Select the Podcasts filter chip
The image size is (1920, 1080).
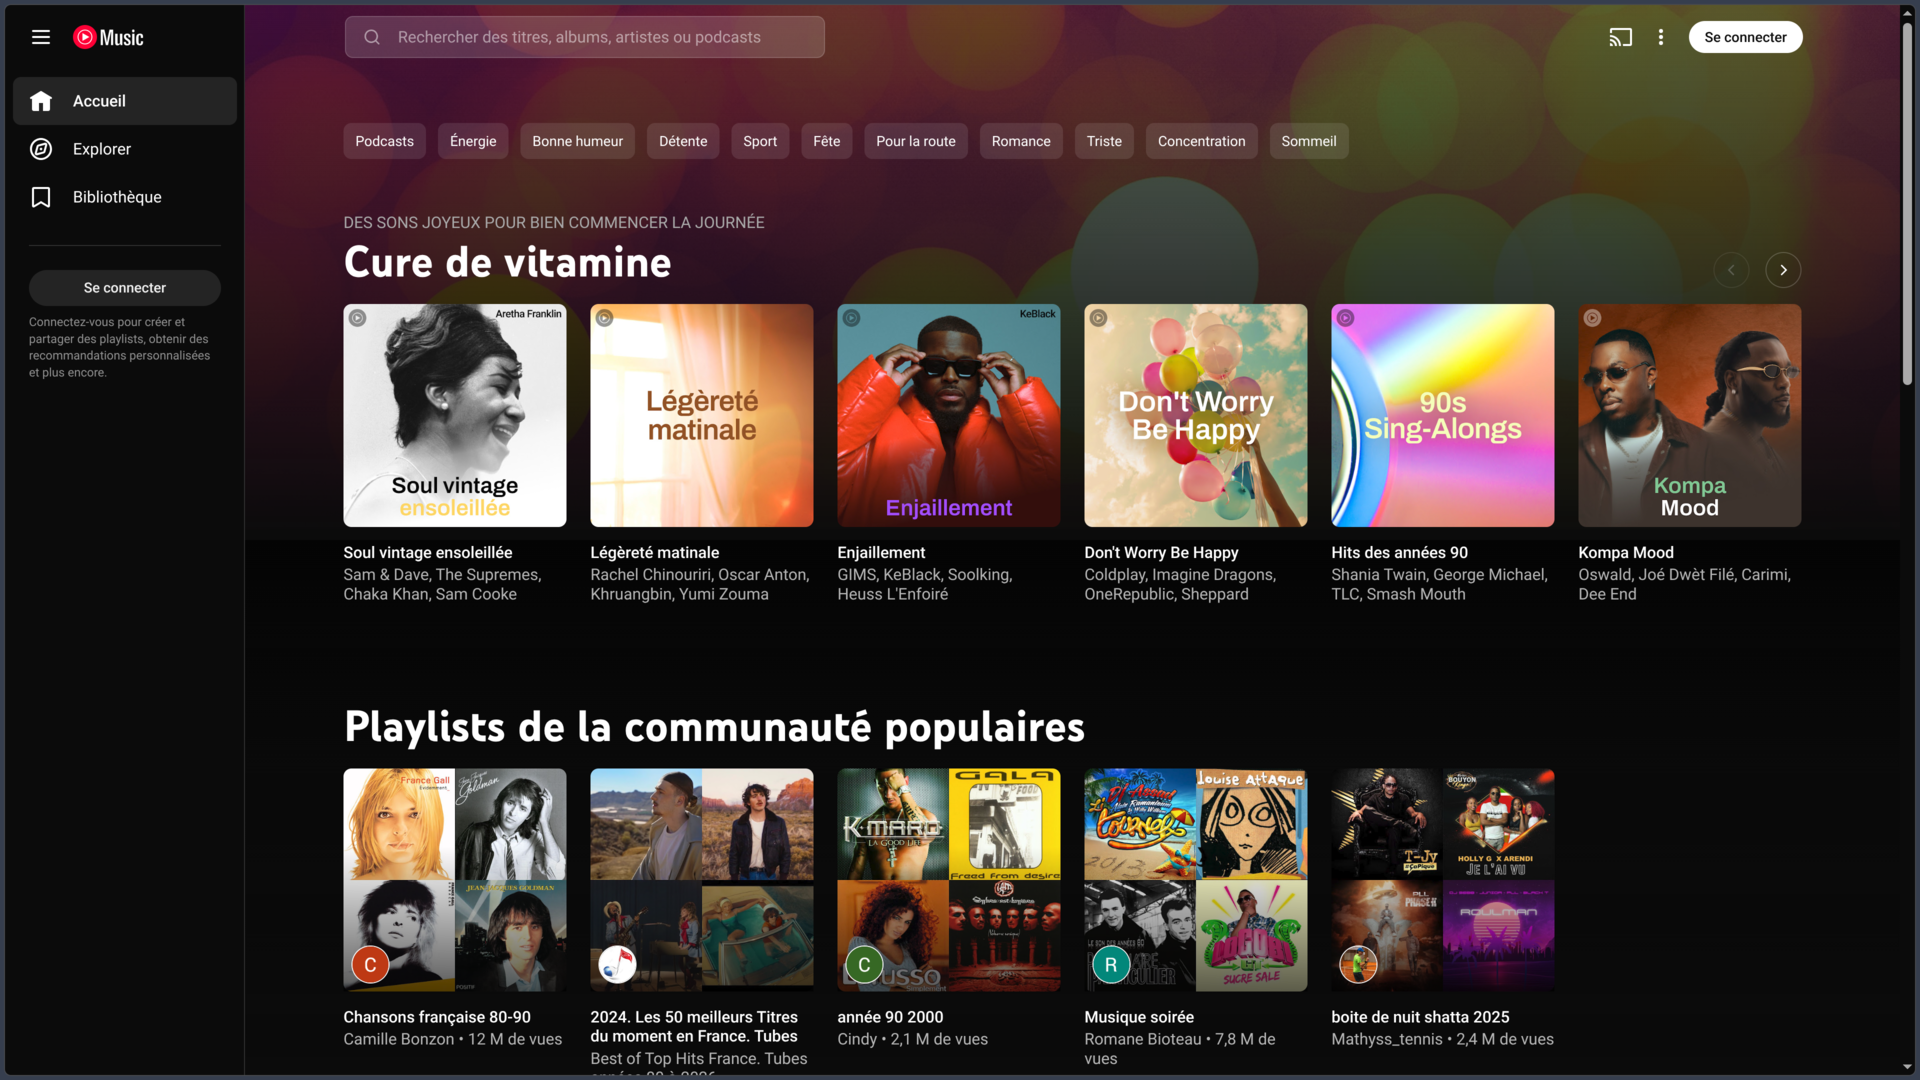pyautogui.click(x=385, y=141)
